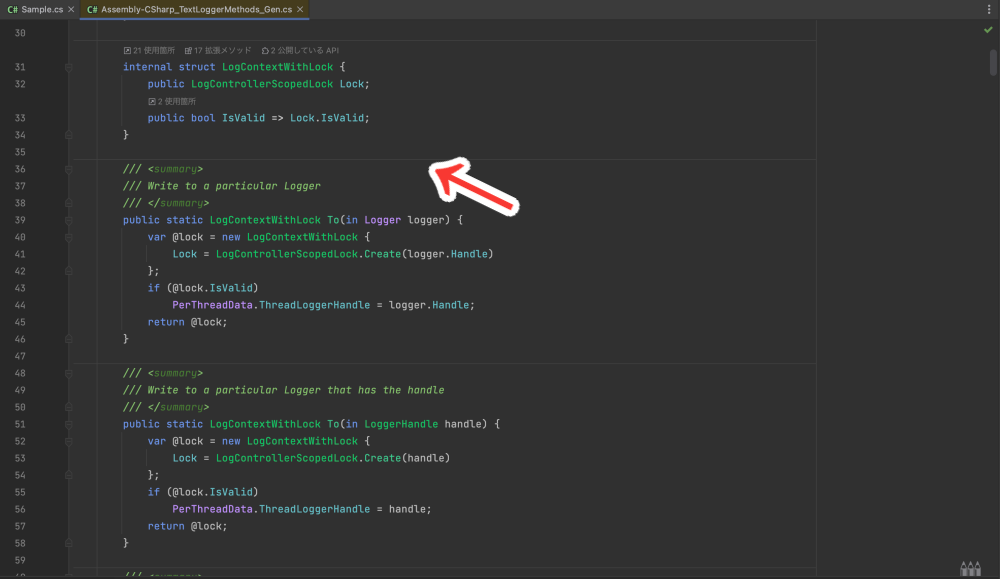The width and height of the screenshot is (1000, 579).
Task: Click 'return @lock;' on line 45
Action: point(188,322)
